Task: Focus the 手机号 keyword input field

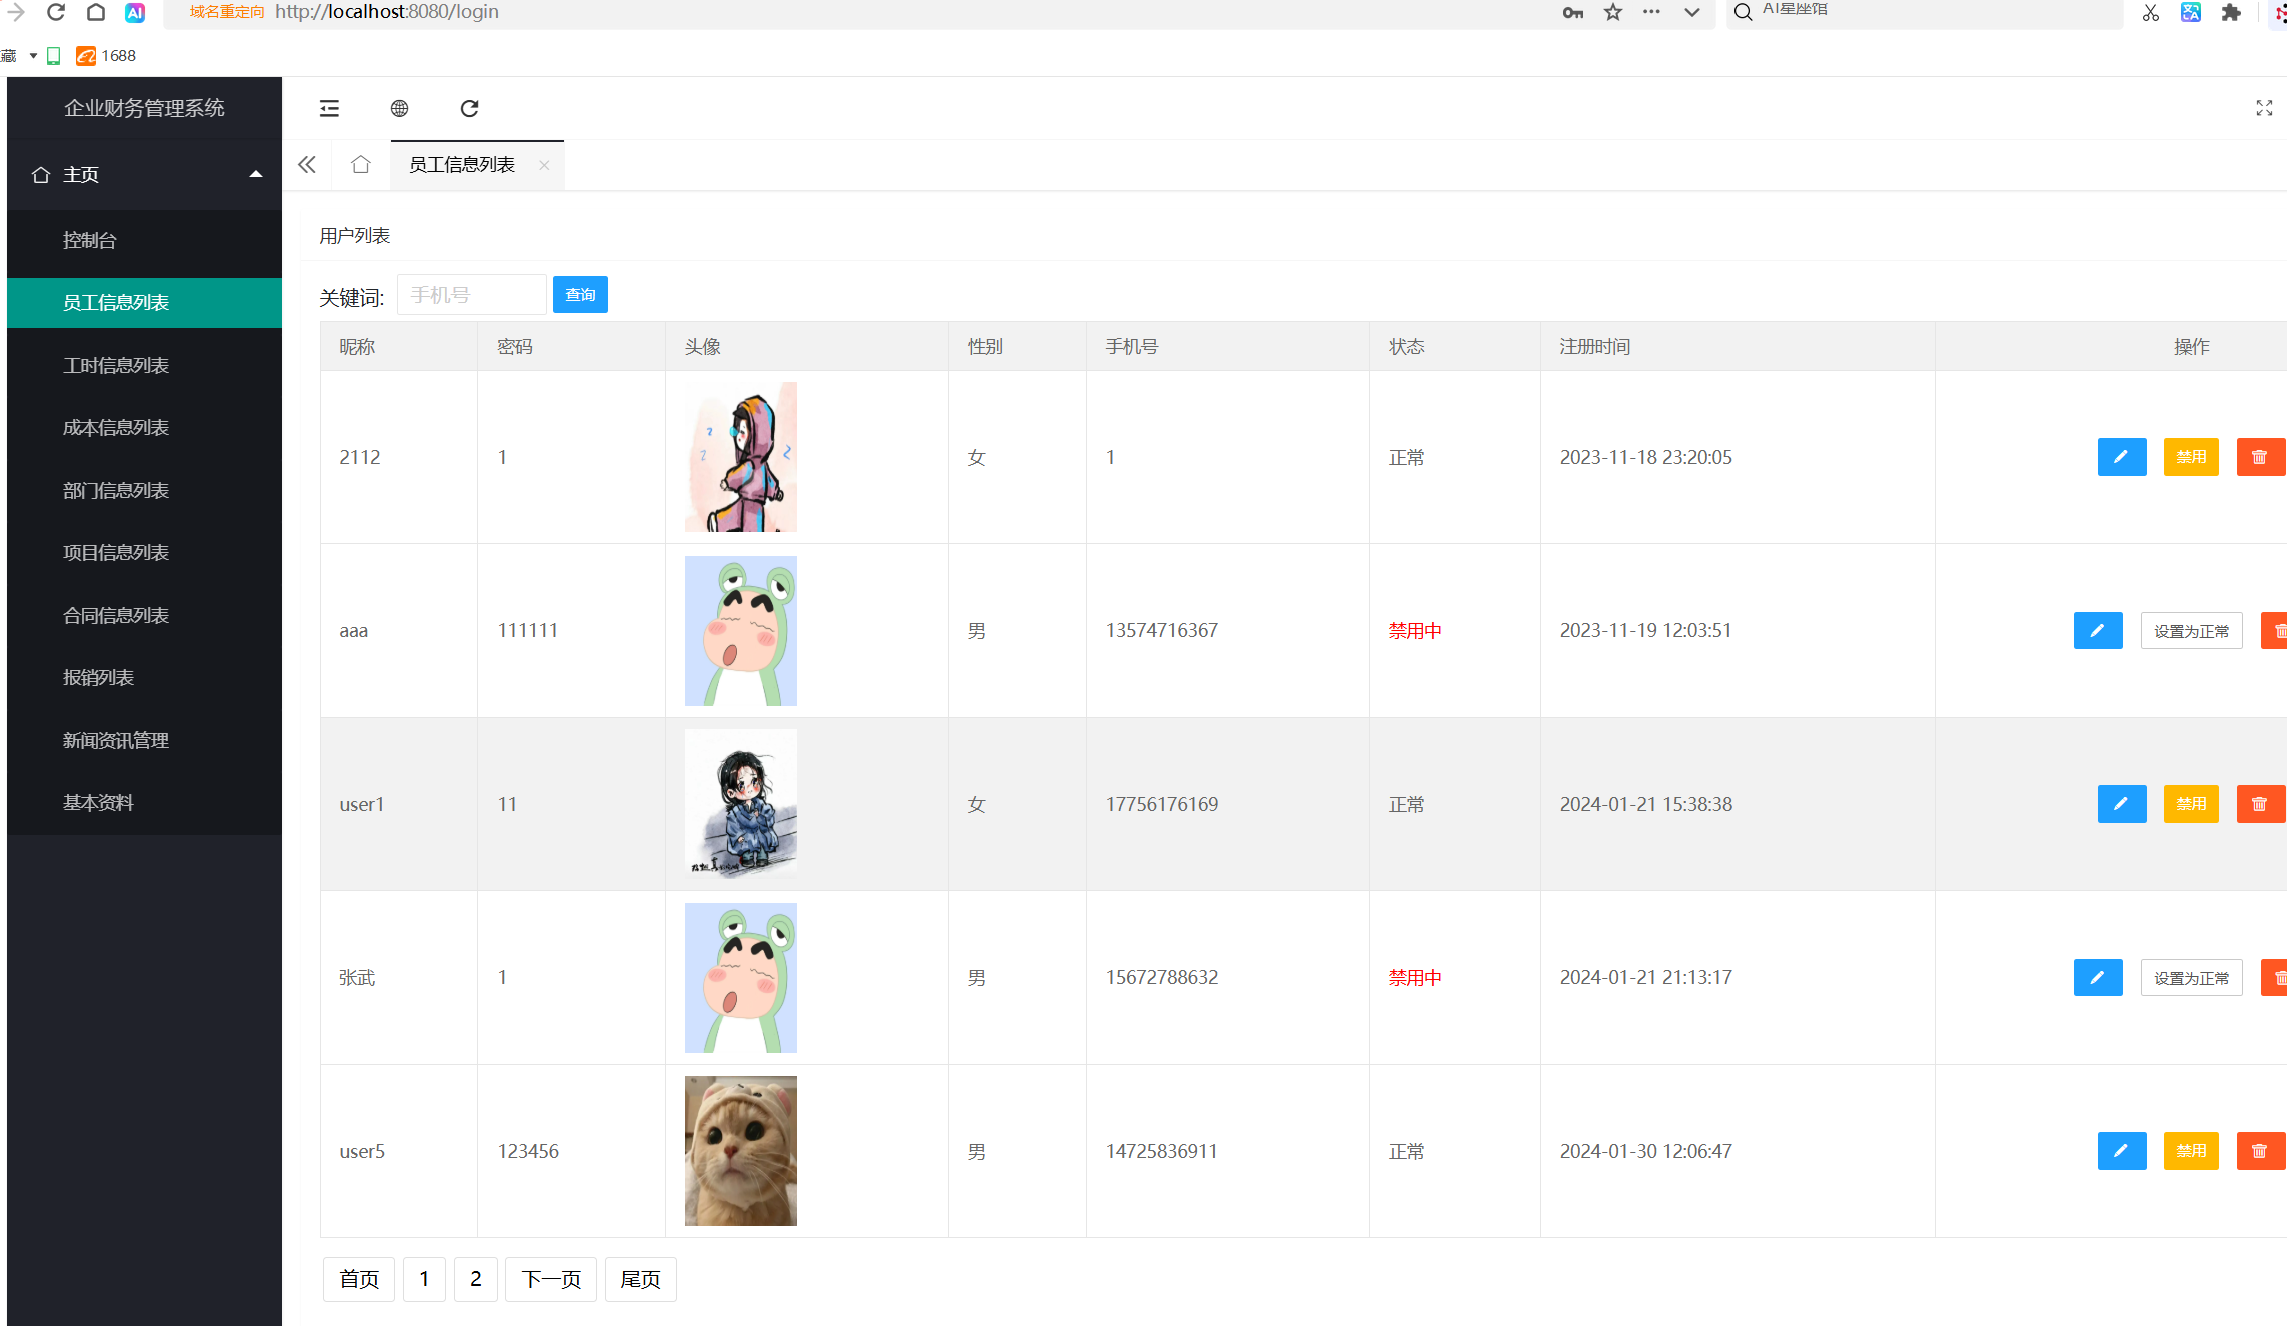Action: pos(471,295)
